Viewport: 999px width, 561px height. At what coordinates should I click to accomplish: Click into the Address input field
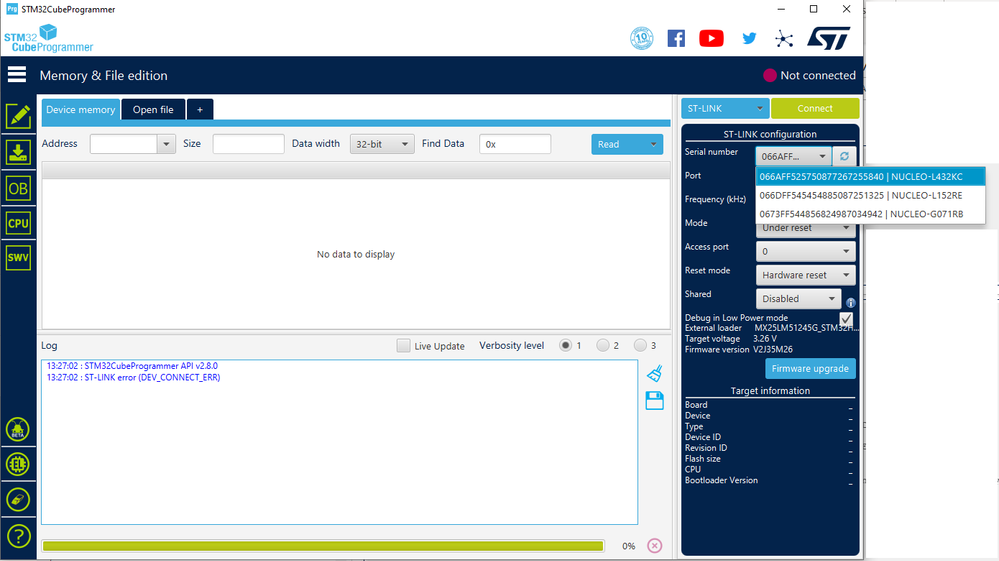pos(124,144)
